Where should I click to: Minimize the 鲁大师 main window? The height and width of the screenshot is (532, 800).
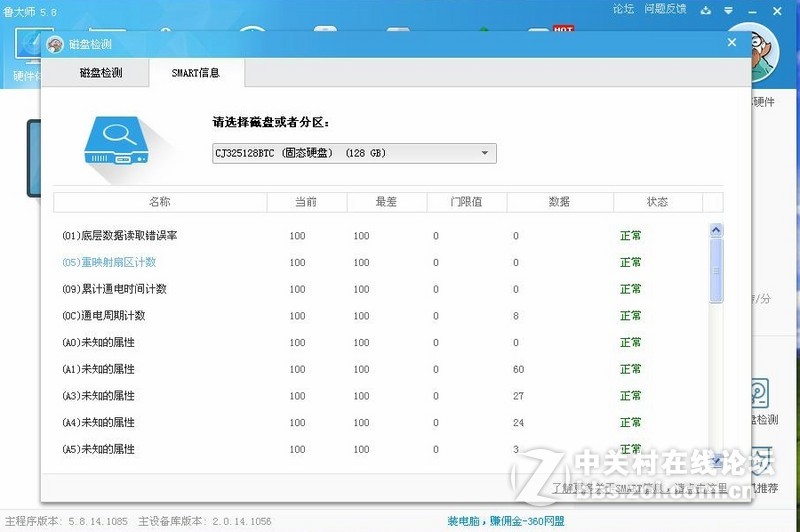click(x=753, y=11)
